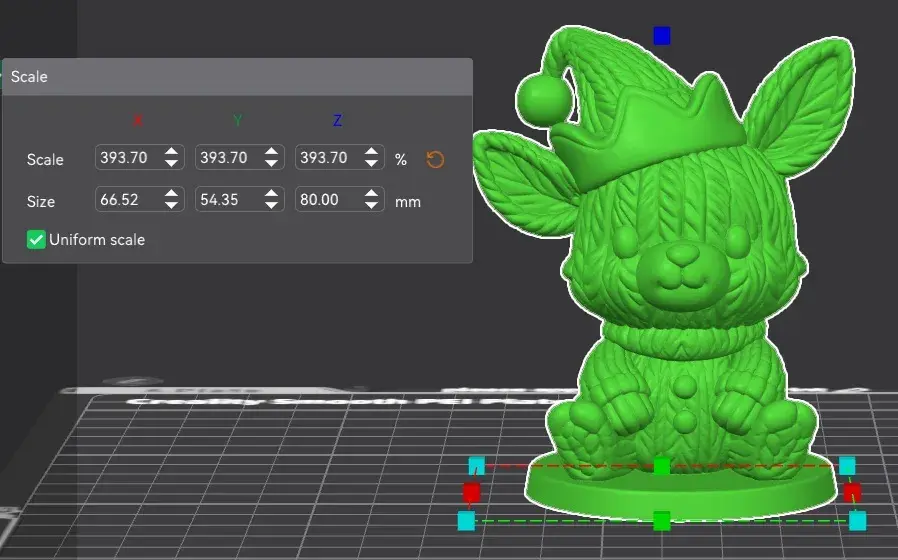Image resolution: width=898 pixels, height=560 pixels.
Task: Increase Scale Z with its up arrow
Action: pyautogui.click(x=371, y=152)
